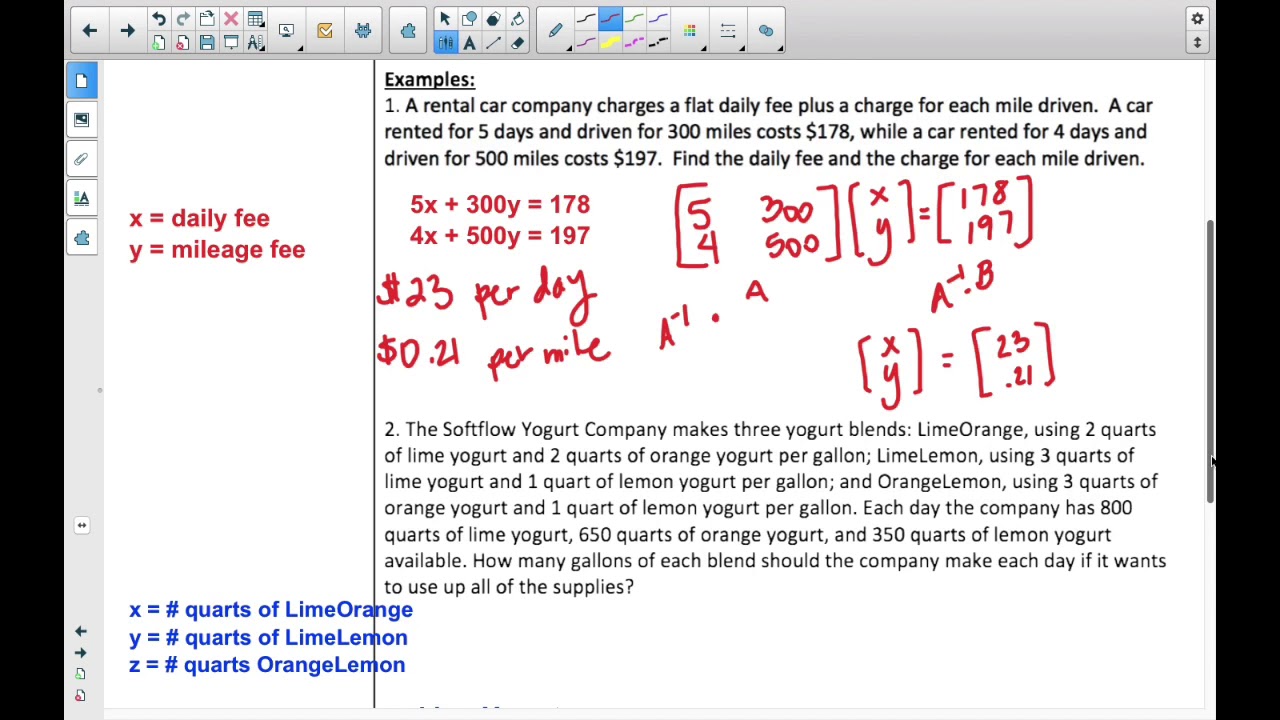Open the Response assessment checkmark tool
Image resolution: width=1280 pixels, height=720 pixels.
325,31
